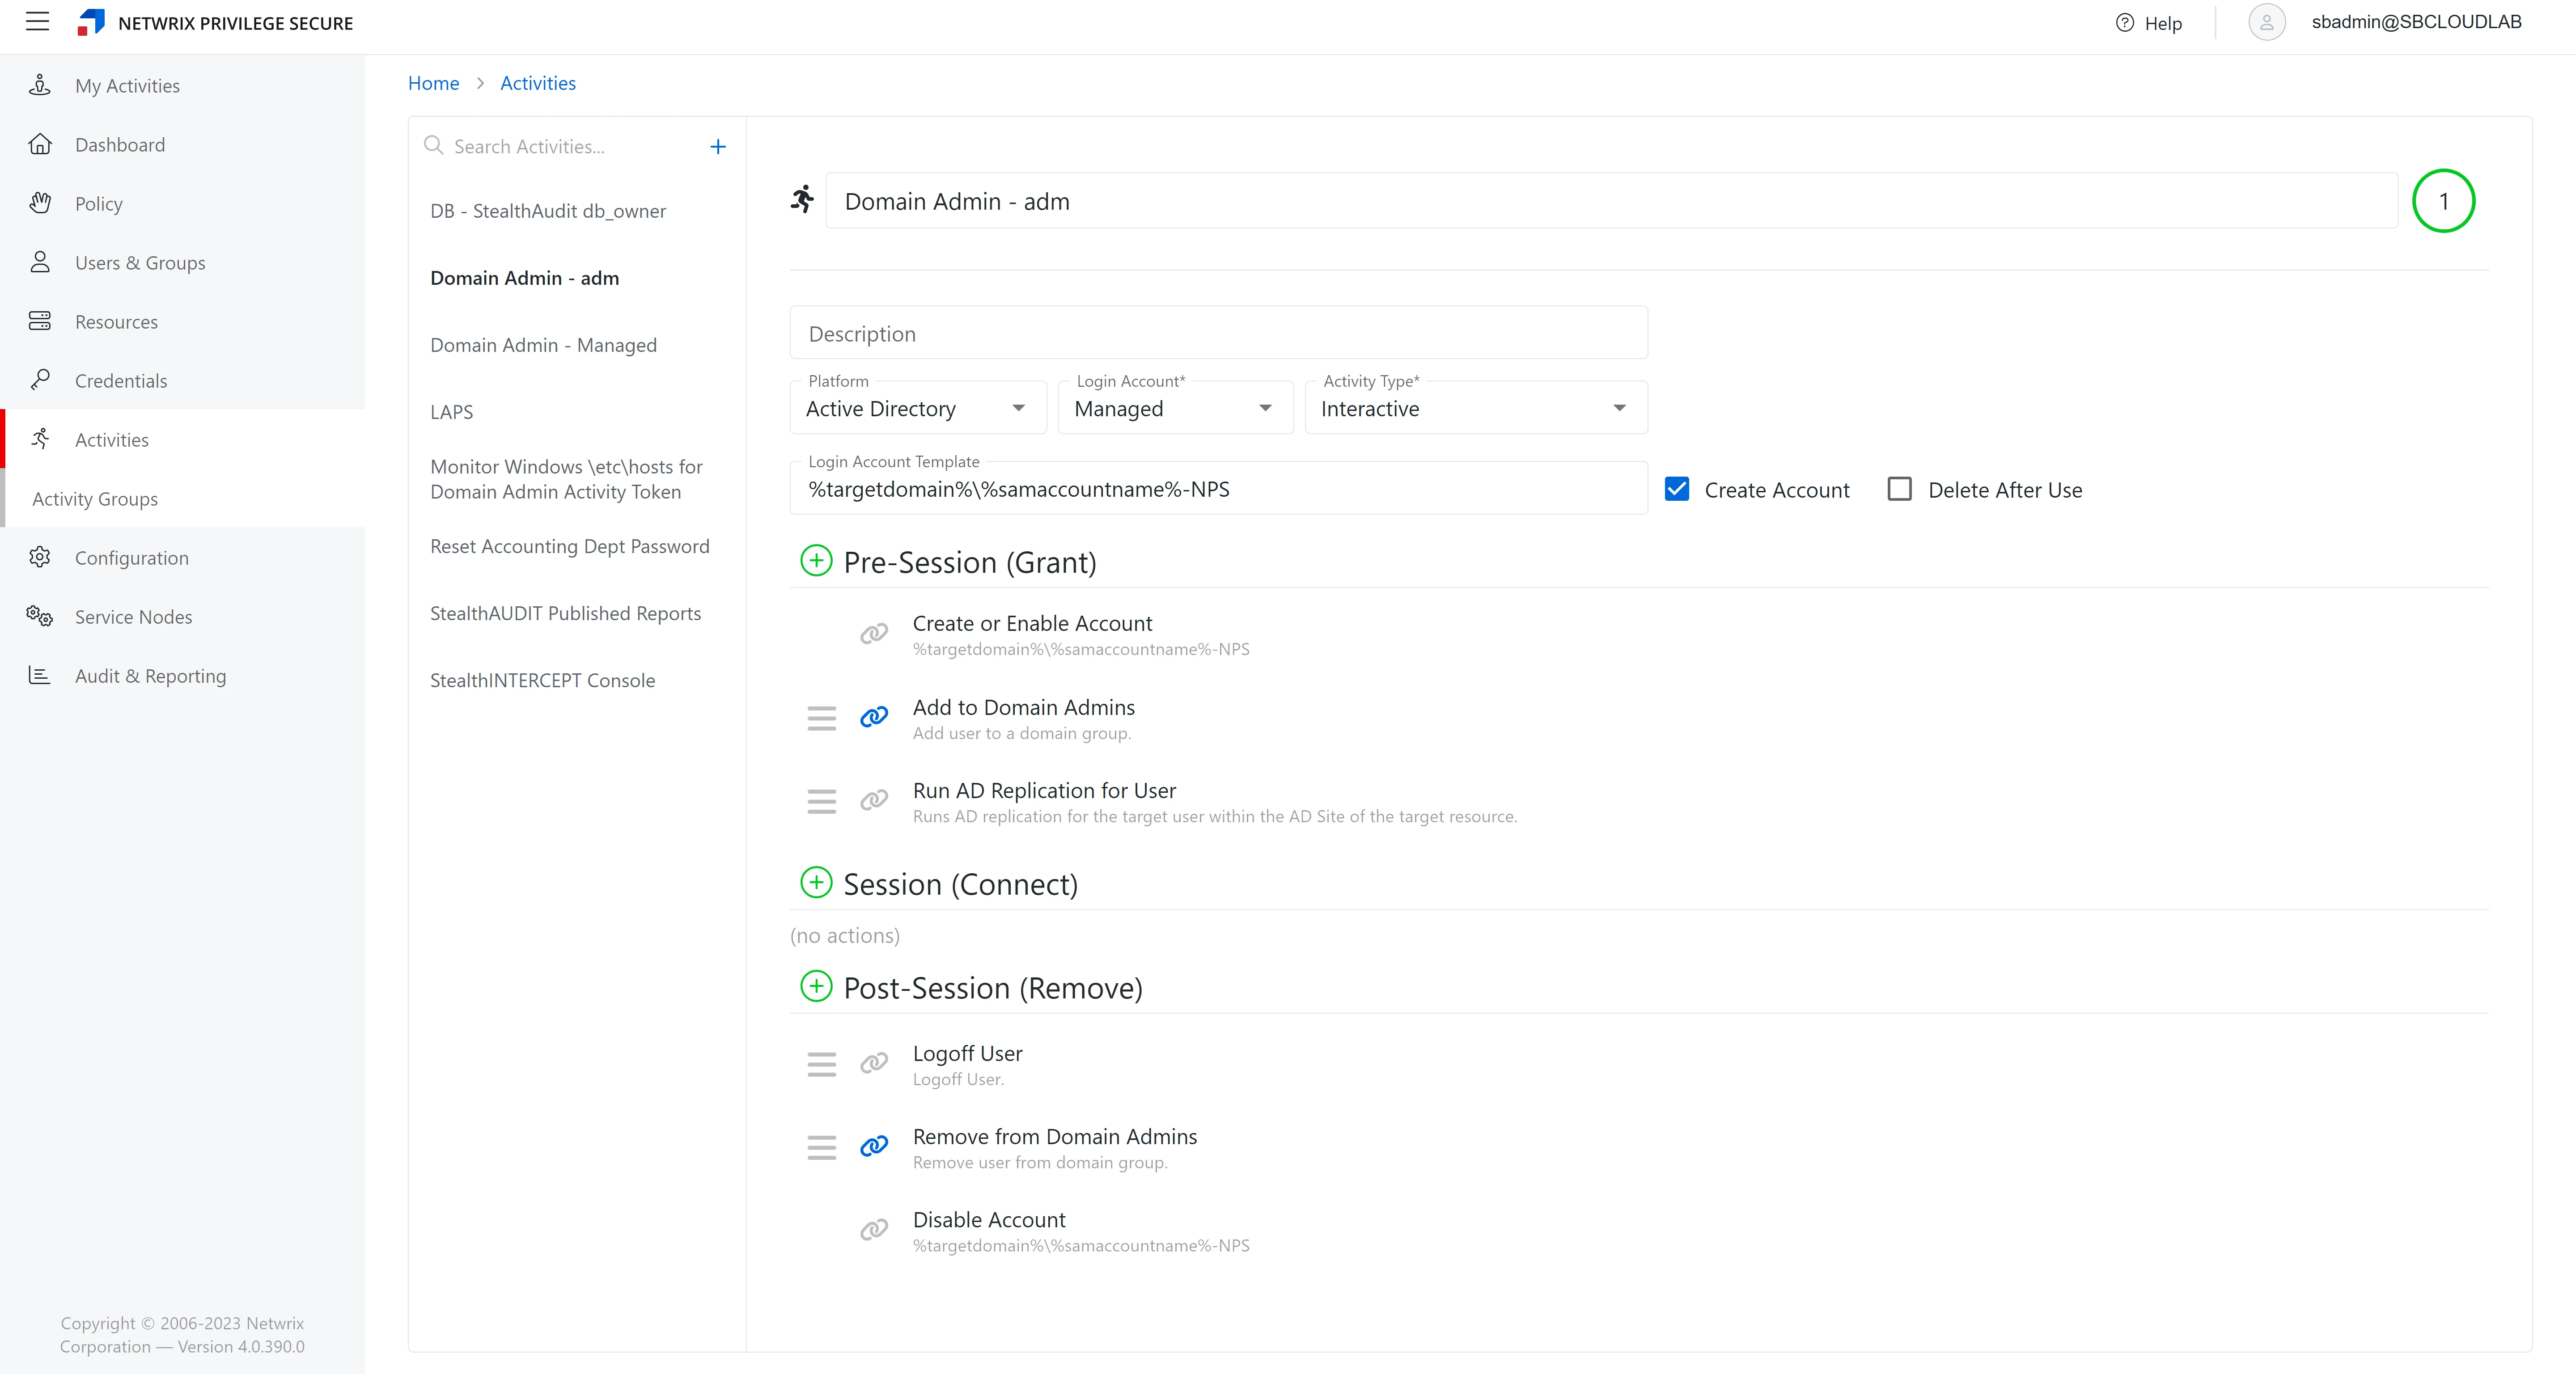This screenshot has width=2576, height=1374.
Task: Click the Dashboard home icon
Action: (40, 144)
